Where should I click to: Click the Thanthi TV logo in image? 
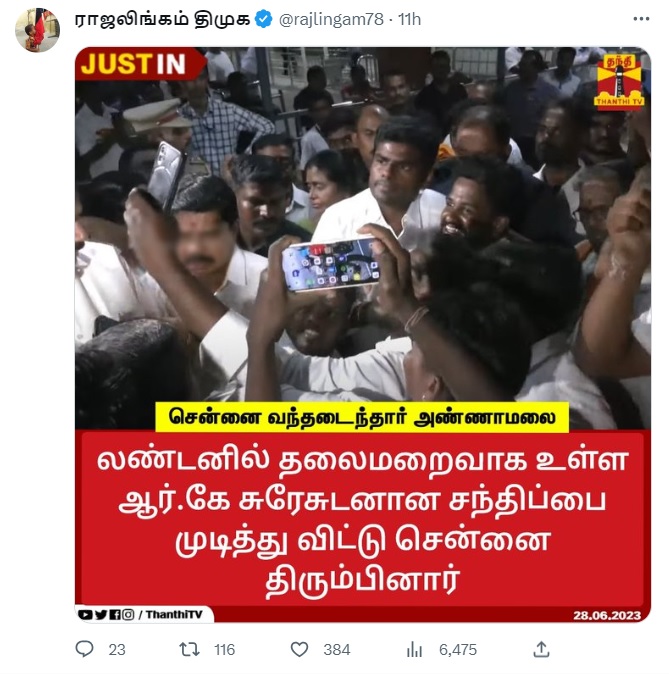click(x=620, y=81)
